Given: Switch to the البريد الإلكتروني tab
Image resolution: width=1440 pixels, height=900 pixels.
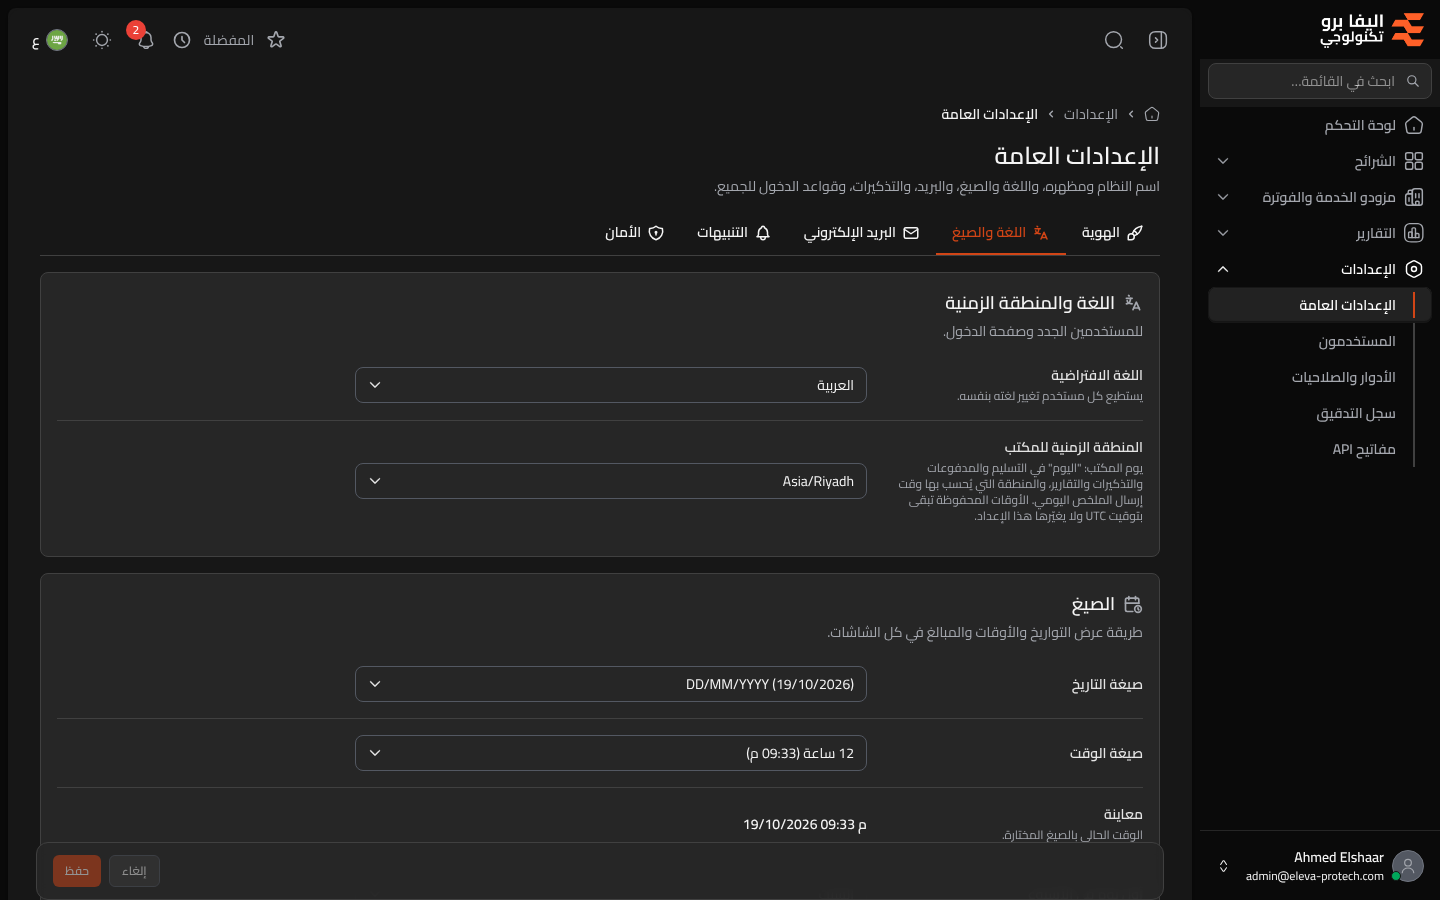Looking at the screenshot, I should click(861, 233).
